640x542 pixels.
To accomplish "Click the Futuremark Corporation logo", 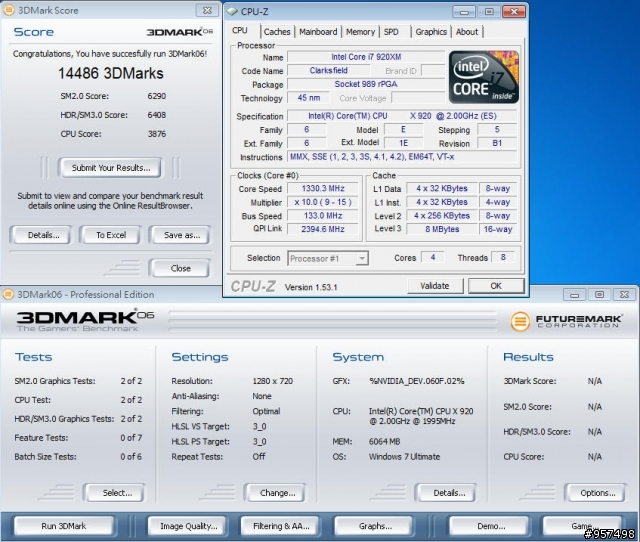I will tap(566, 322).
